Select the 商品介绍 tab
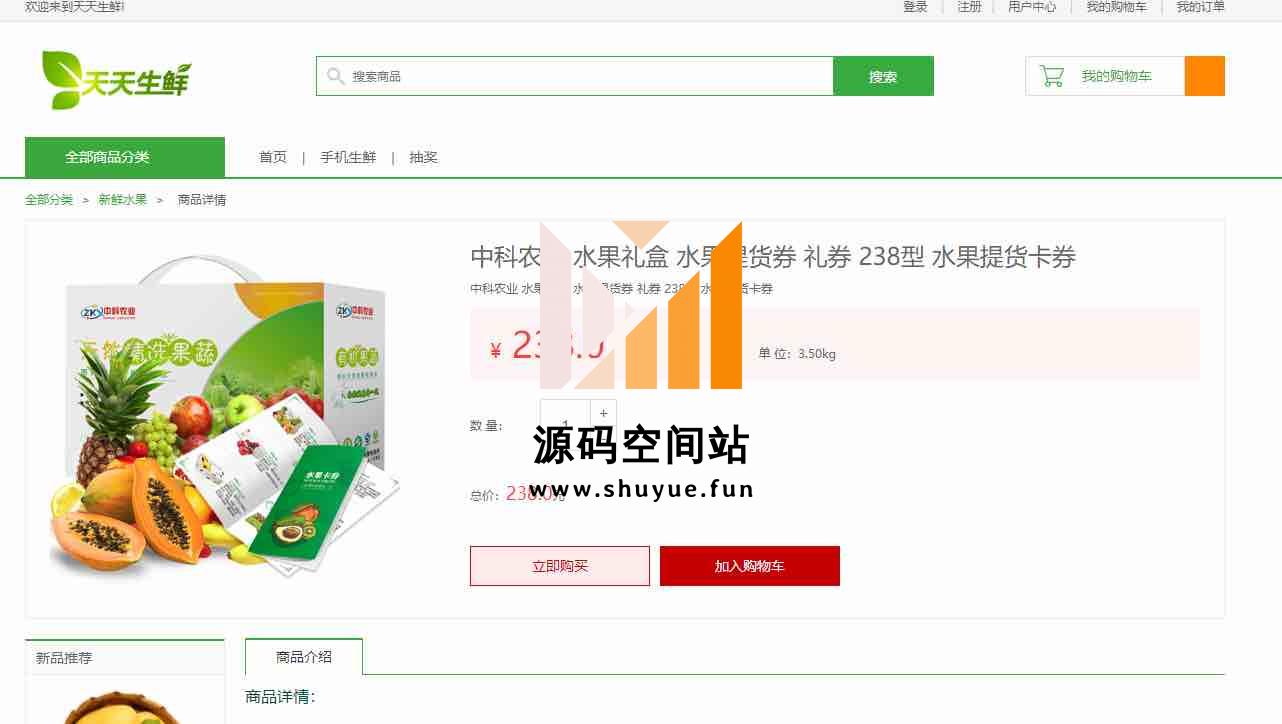Viewport: 1282px width, 724px height. (x=304, y=657)
